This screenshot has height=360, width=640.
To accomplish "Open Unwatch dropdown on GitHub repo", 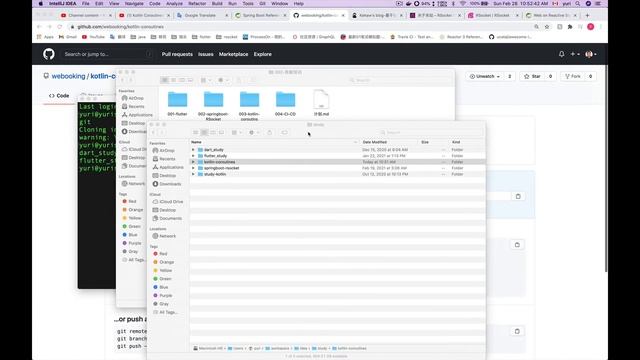I will (484, 76).
